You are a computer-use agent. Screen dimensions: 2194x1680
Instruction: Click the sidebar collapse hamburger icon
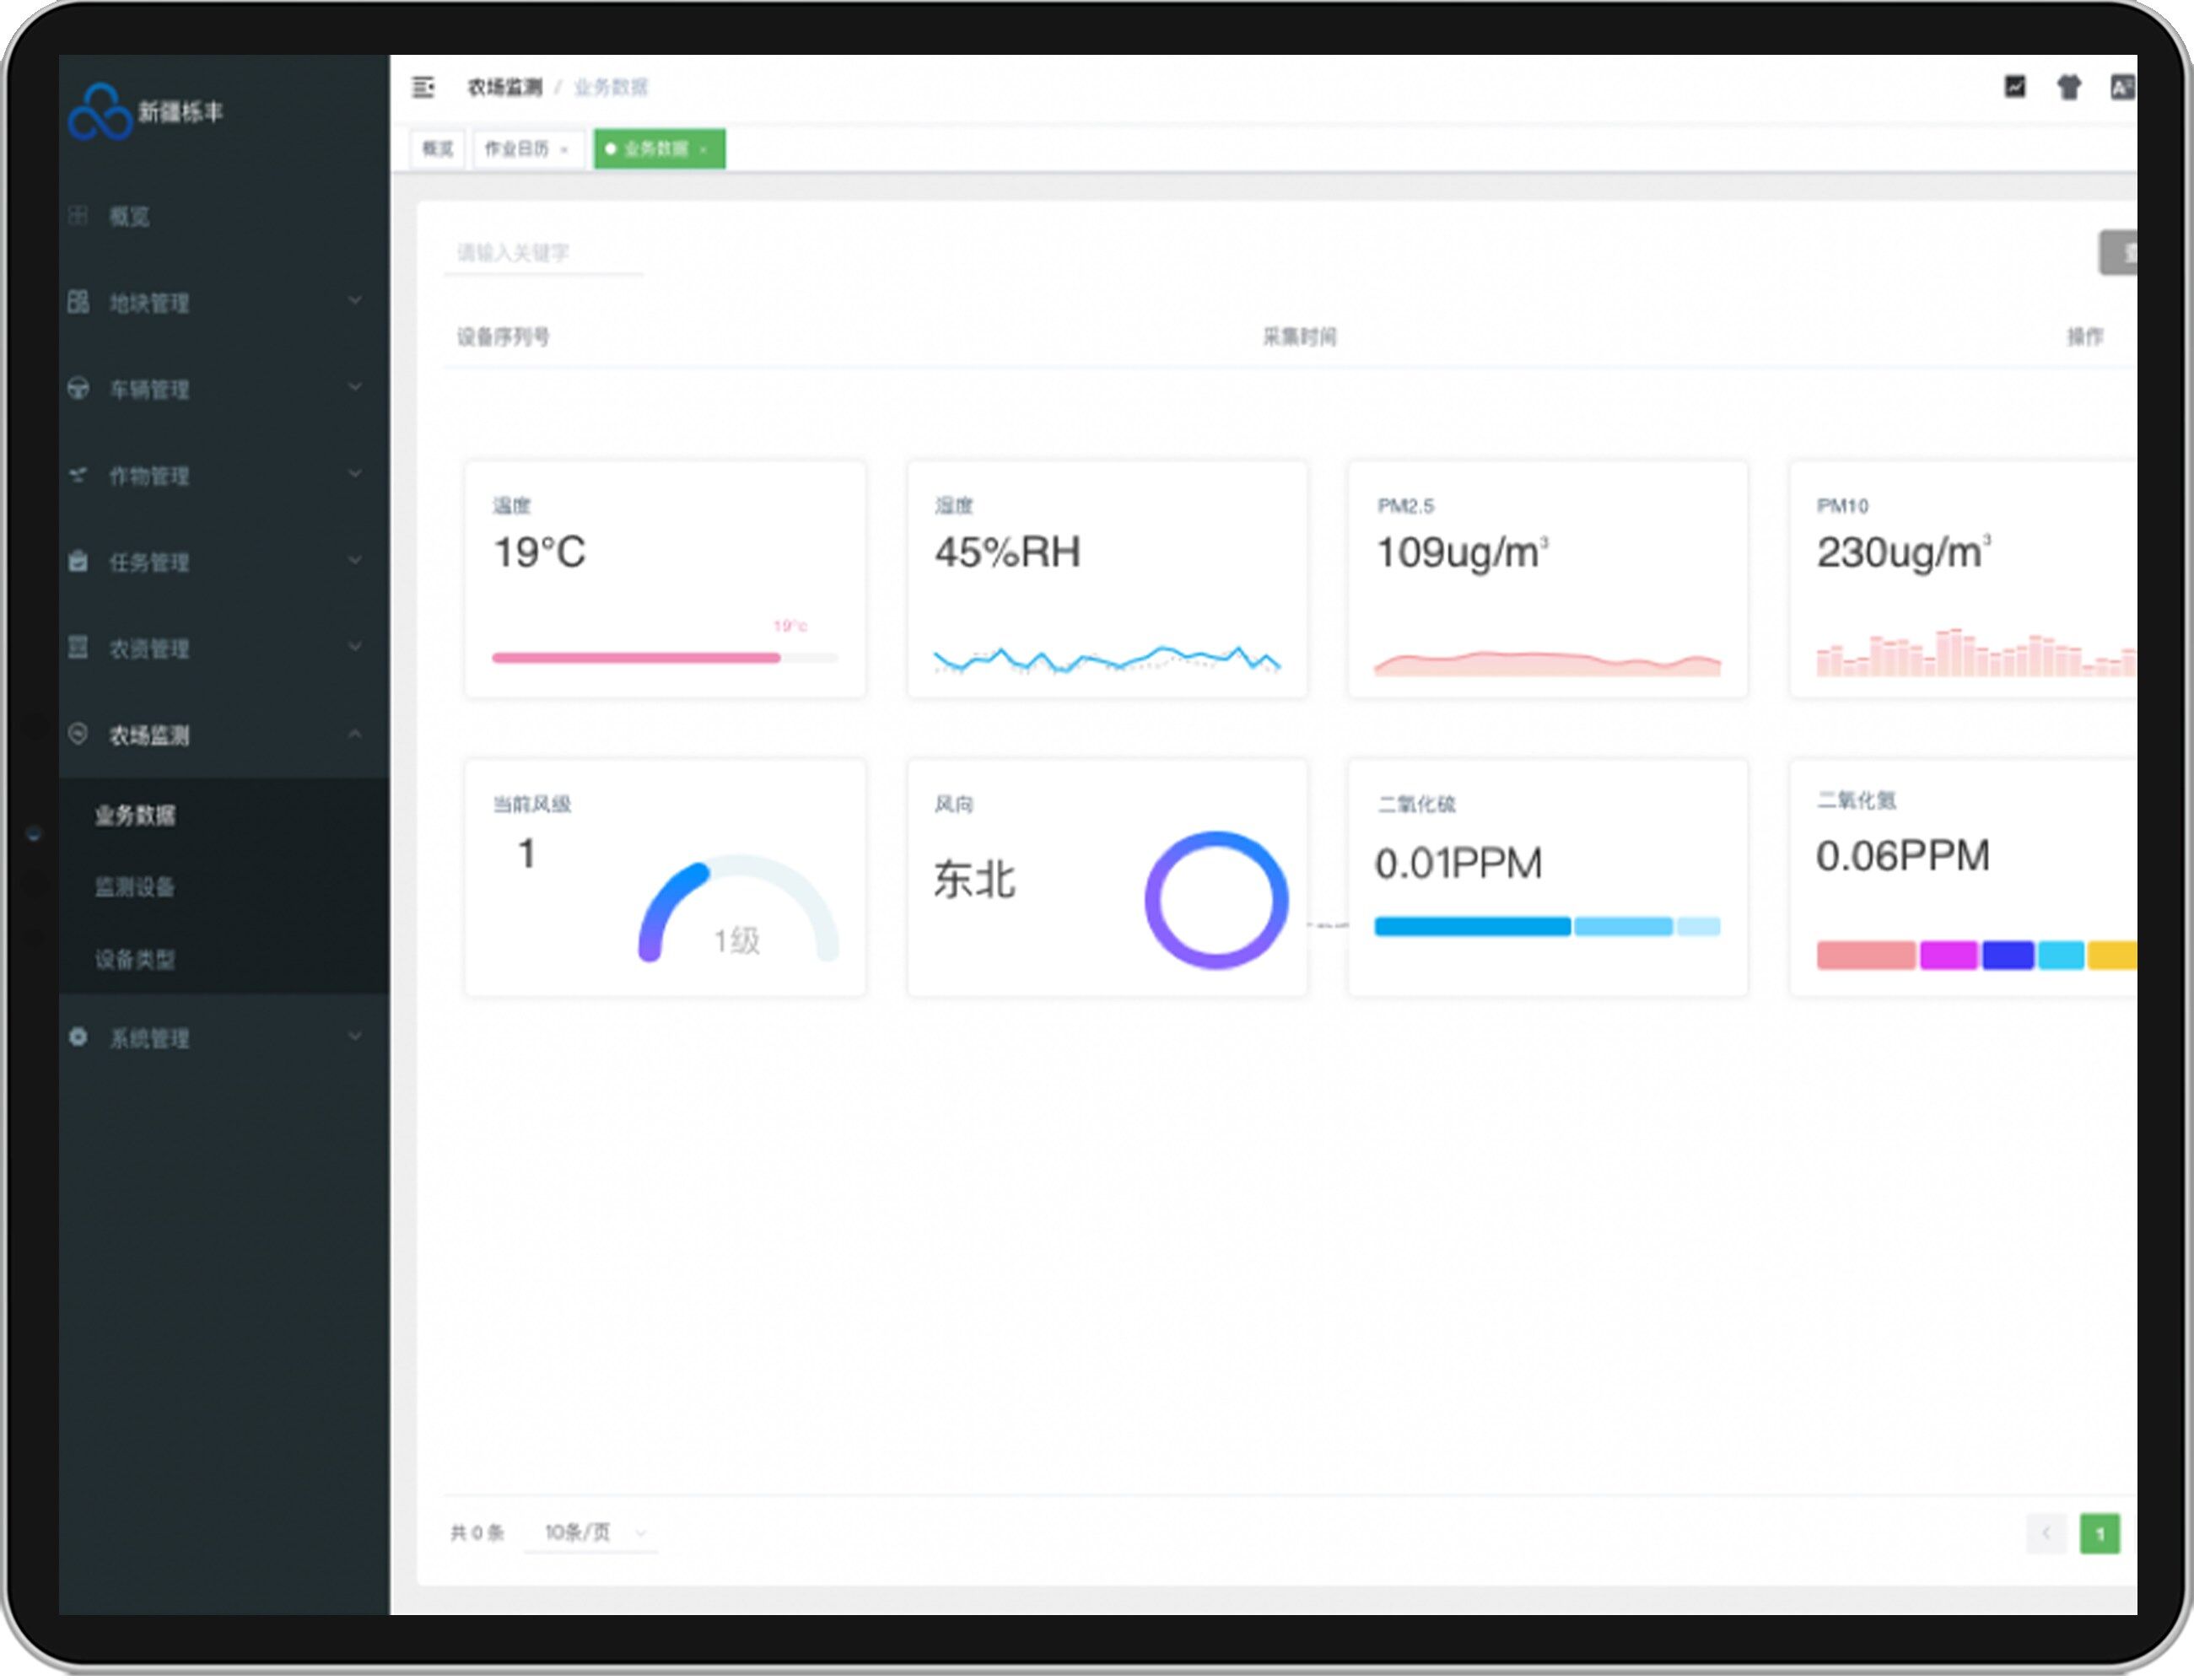point(423,87)
